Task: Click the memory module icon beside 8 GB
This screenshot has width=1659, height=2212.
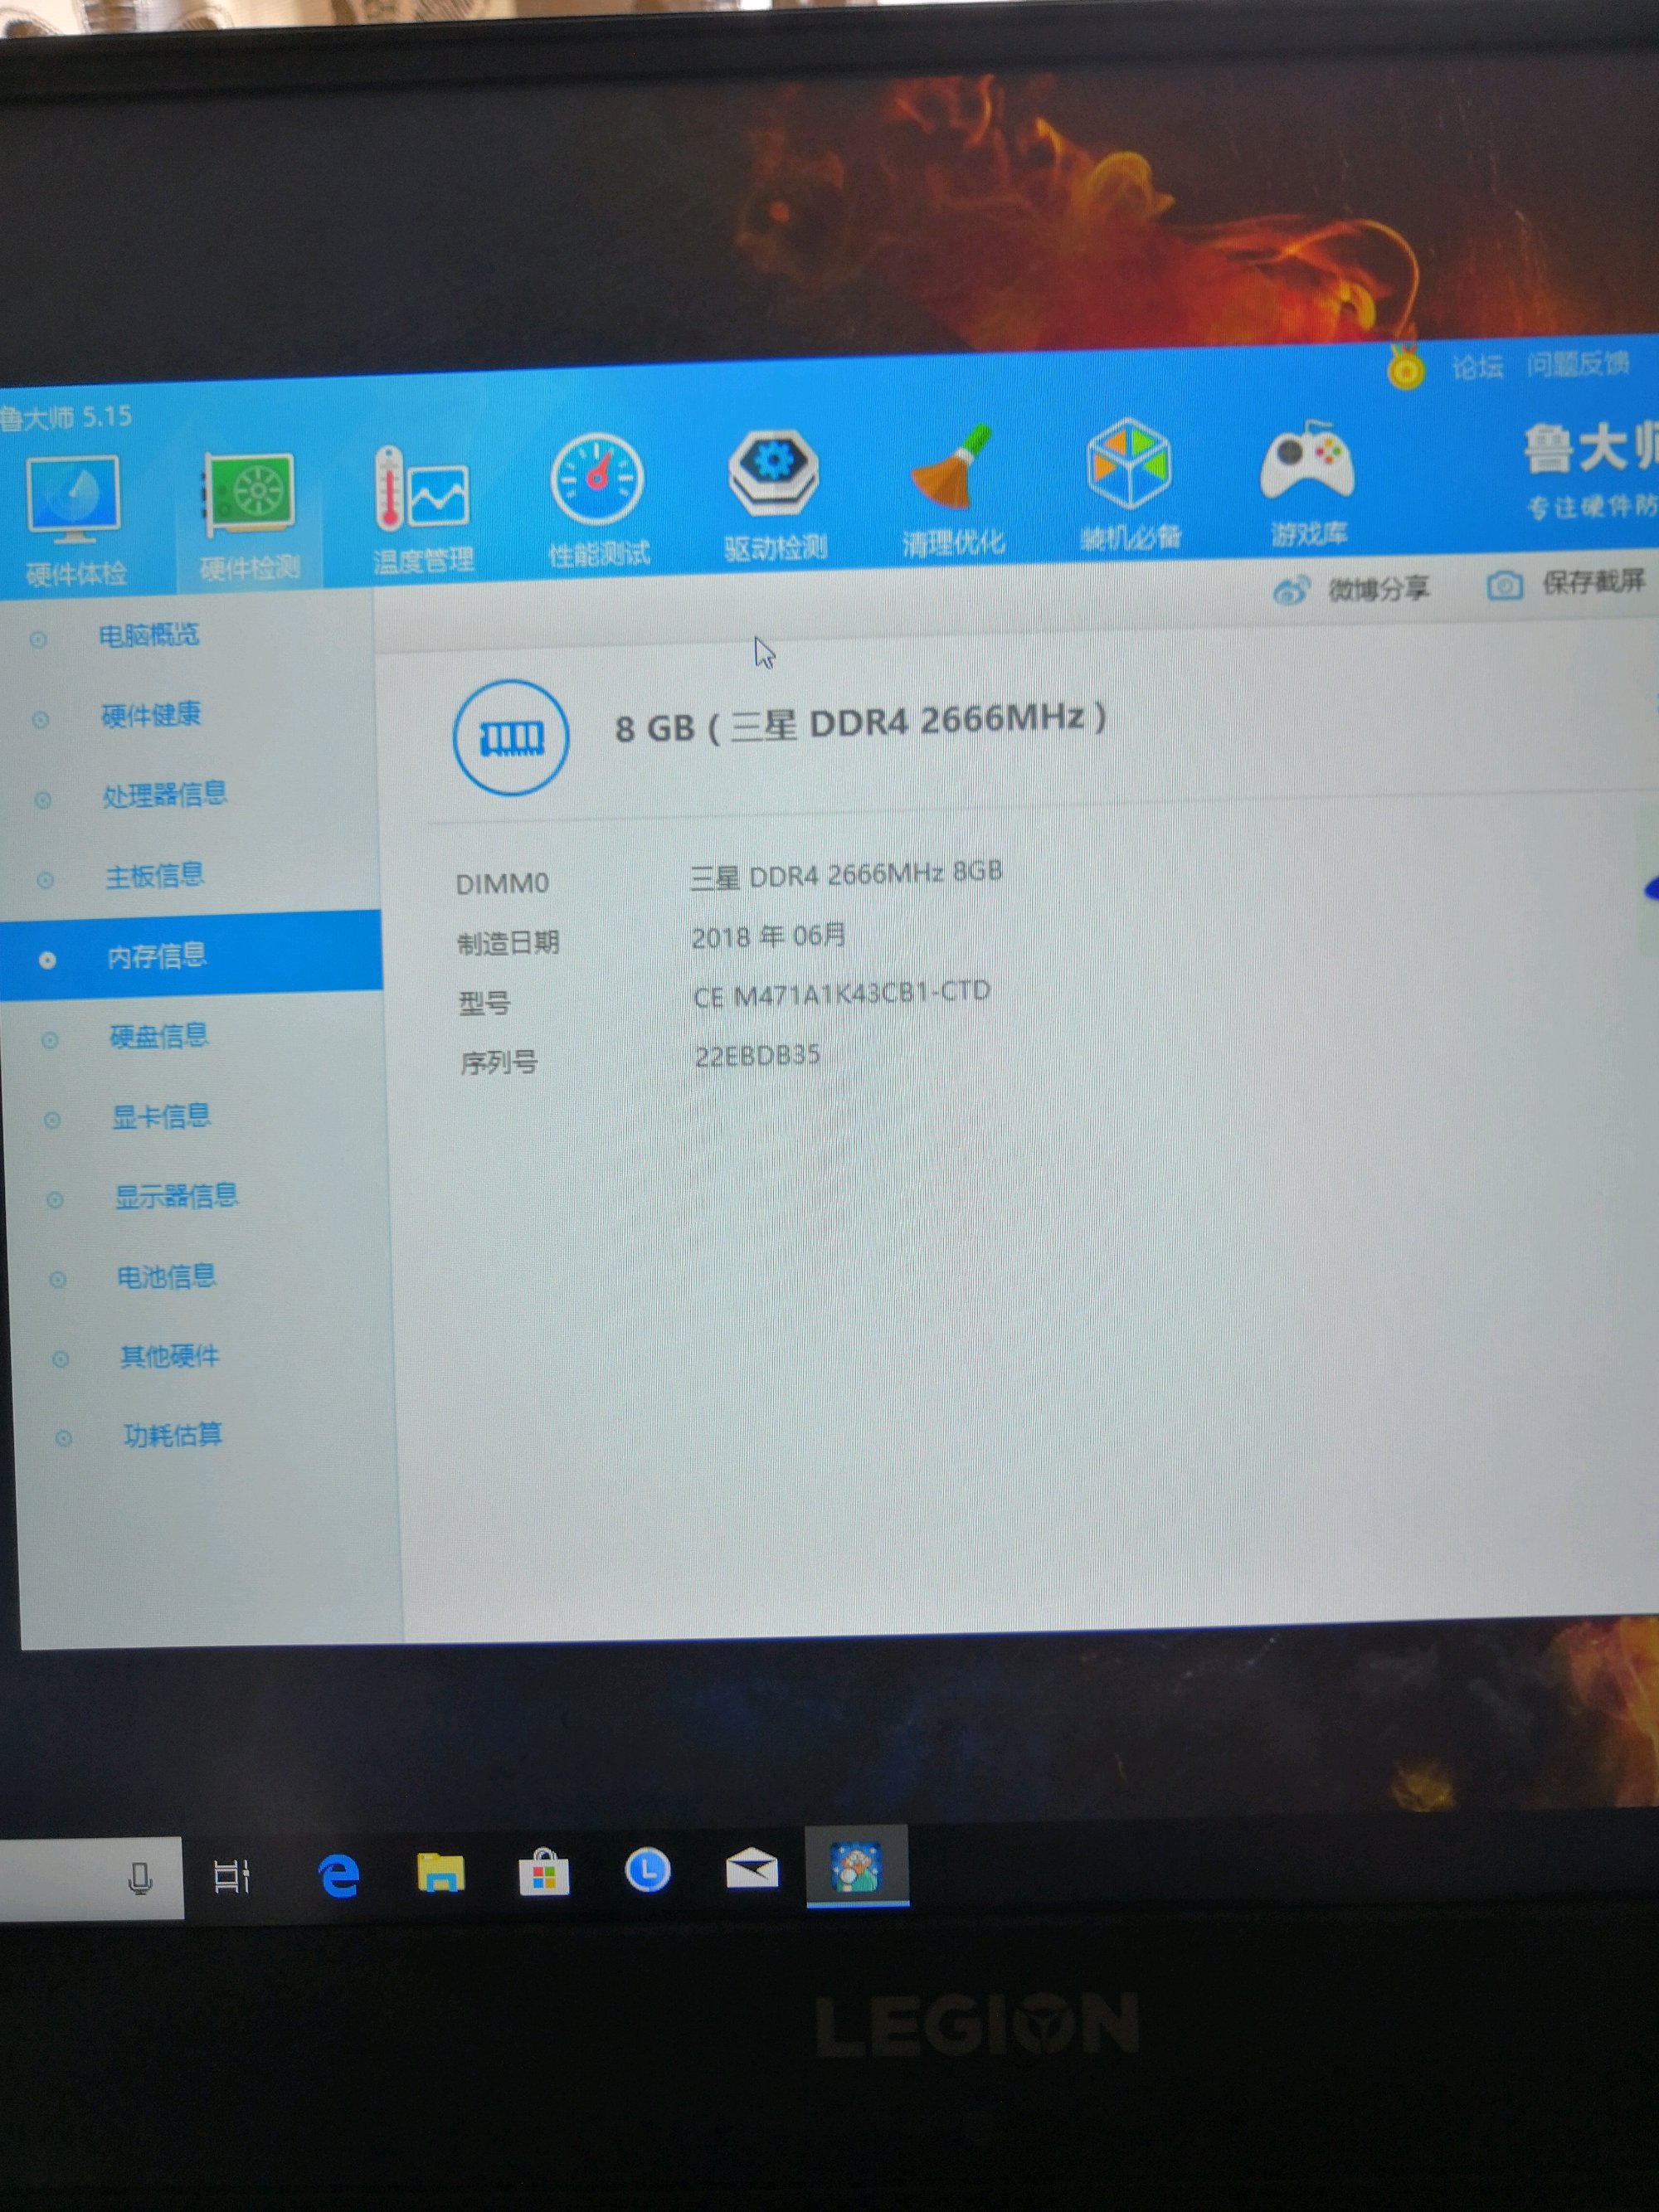Action: pyautogui.click(x=511, y=737)
